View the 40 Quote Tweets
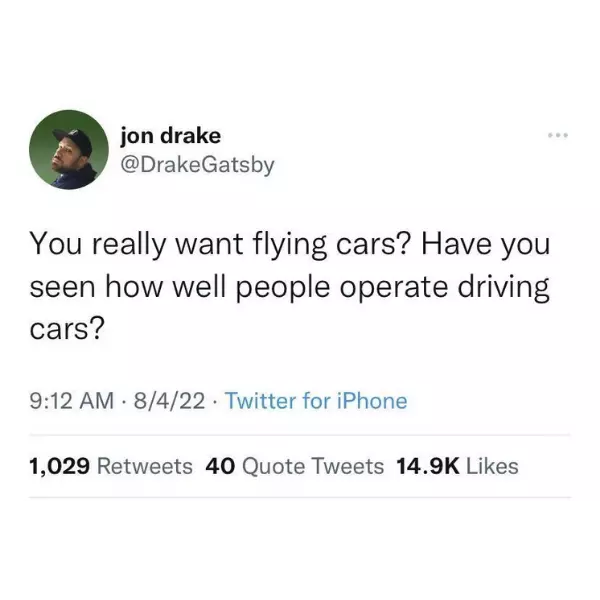This screenshot has height=600, width=600. tap(294, 466)
